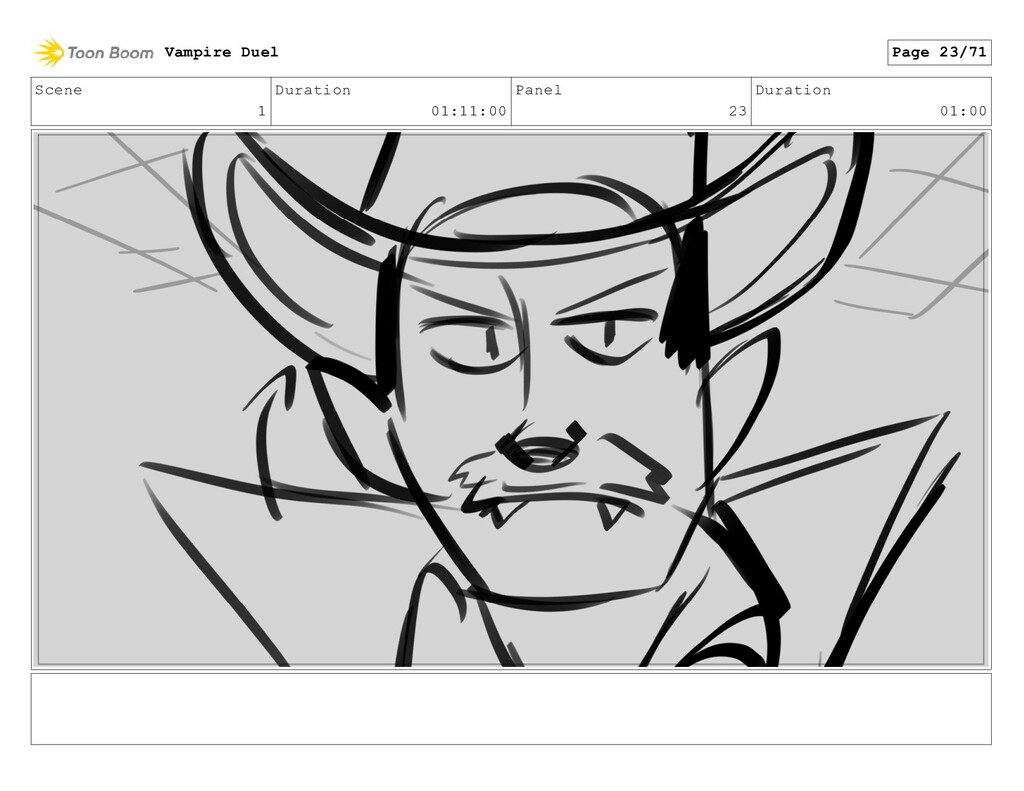Click the 'Toon Boom' wordmark text
The image size is (1024, 791).
pos(110,53)
